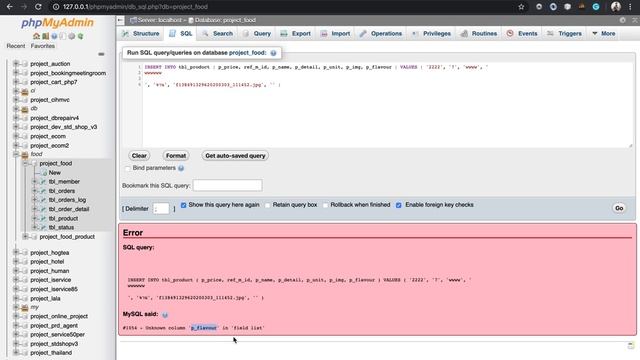Click tbl_product table icon in tree
Image resolution: width=640 pixels, height=360 pixels.
[x=42, y=218]
